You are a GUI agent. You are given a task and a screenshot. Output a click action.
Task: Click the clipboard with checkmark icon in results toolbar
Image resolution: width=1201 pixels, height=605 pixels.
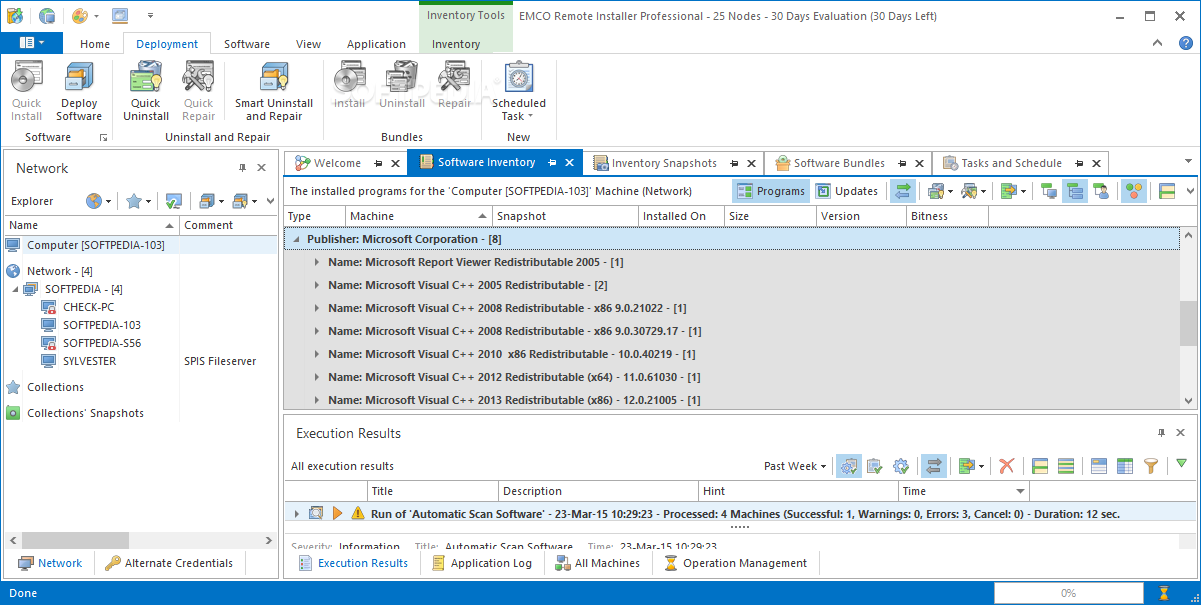click(874, 466)
